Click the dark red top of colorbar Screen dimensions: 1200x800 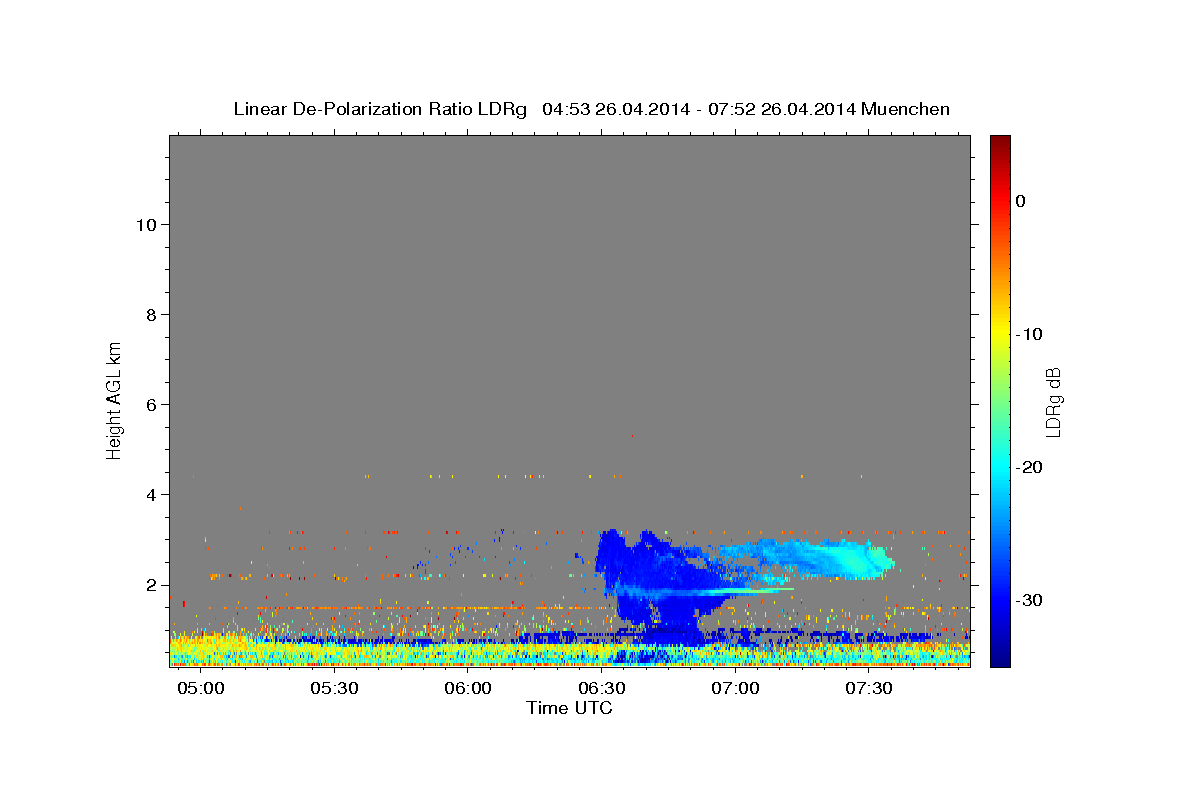1000,142
